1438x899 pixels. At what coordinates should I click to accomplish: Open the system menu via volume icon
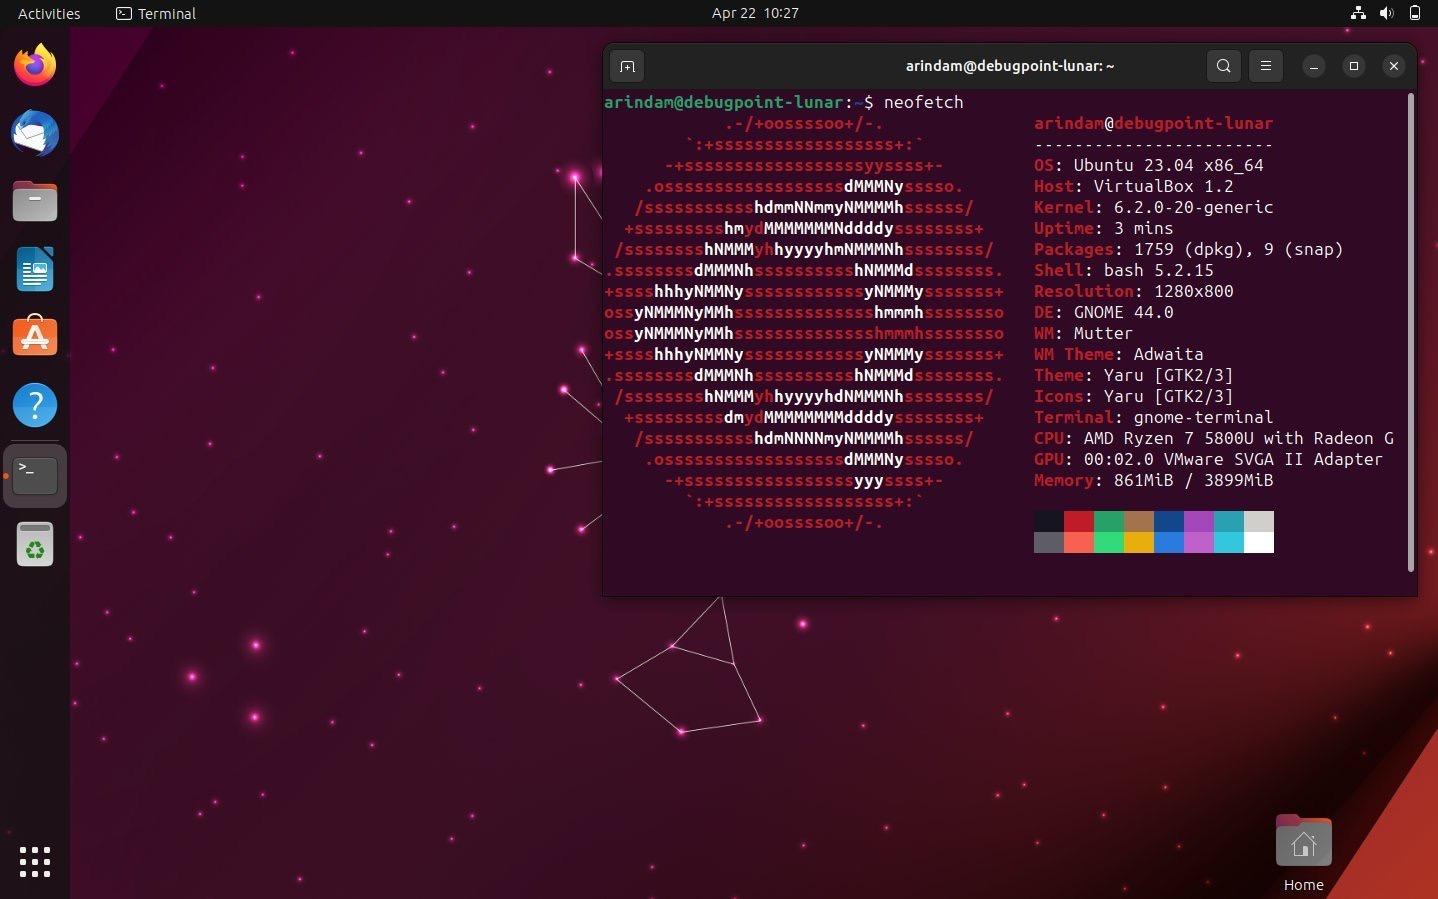click(x=1386, y=13)
